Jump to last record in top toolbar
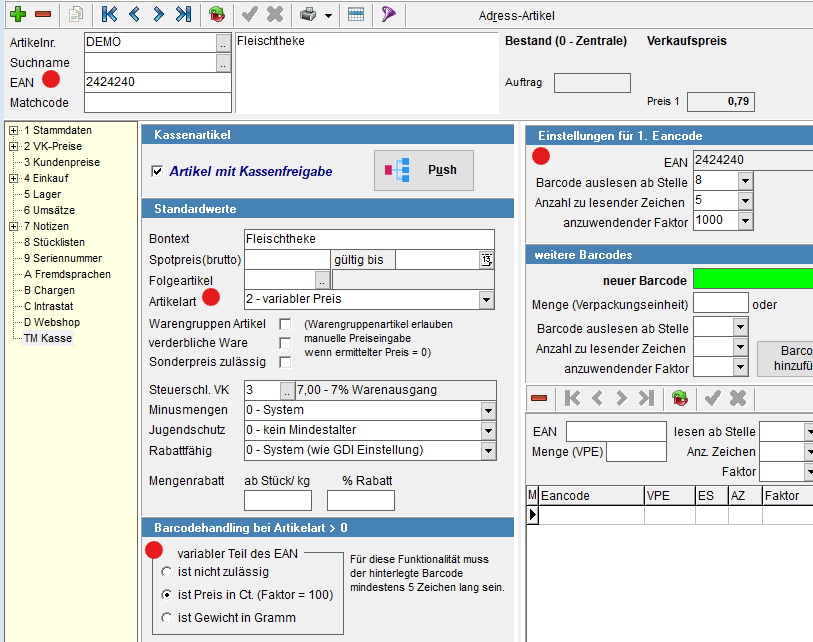The height and width of the screenshot is (642, 813). pos(183,14)
